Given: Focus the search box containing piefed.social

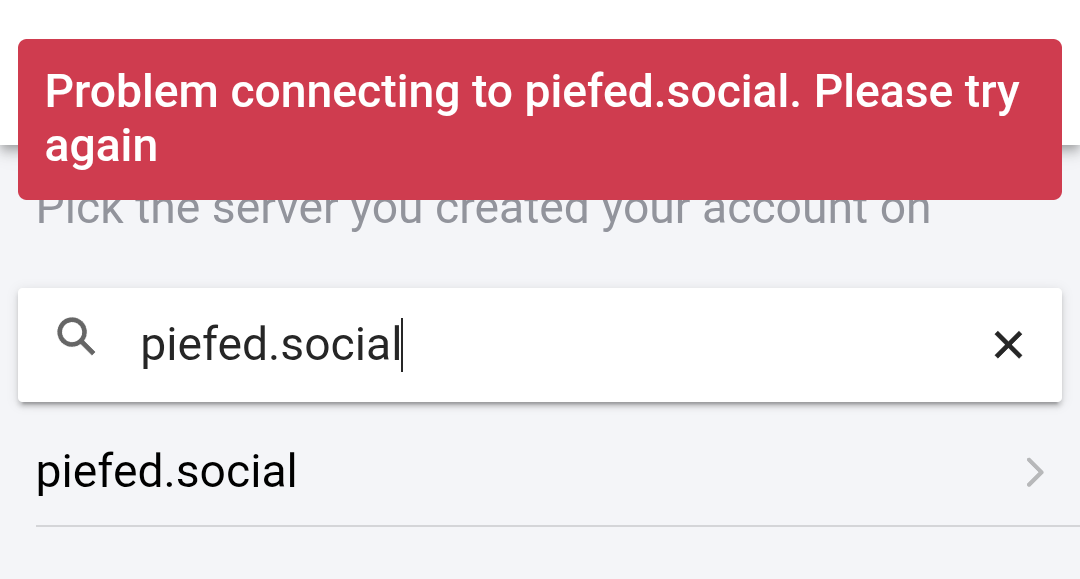Looking at the screenshot, I should point(540,345).
